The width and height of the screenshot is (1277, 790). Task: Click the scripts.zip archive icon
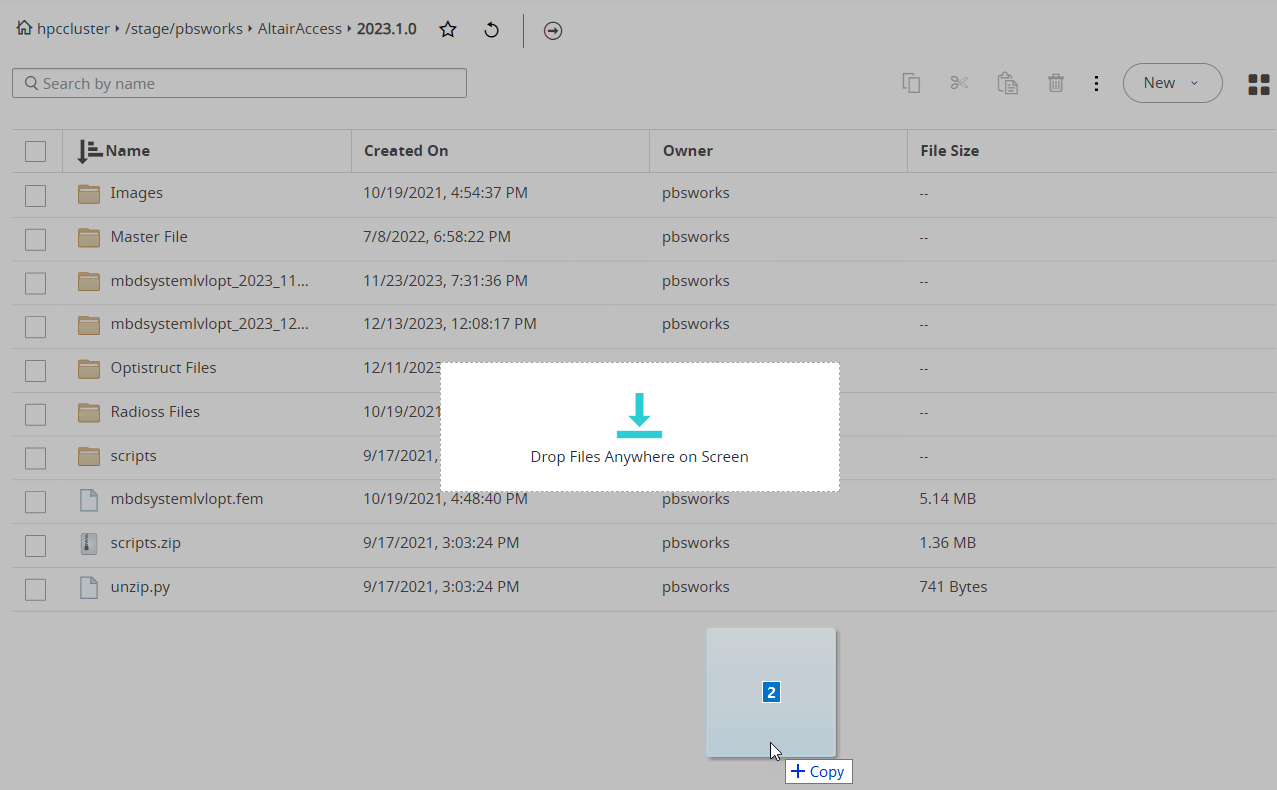click(x=89, y=543)
